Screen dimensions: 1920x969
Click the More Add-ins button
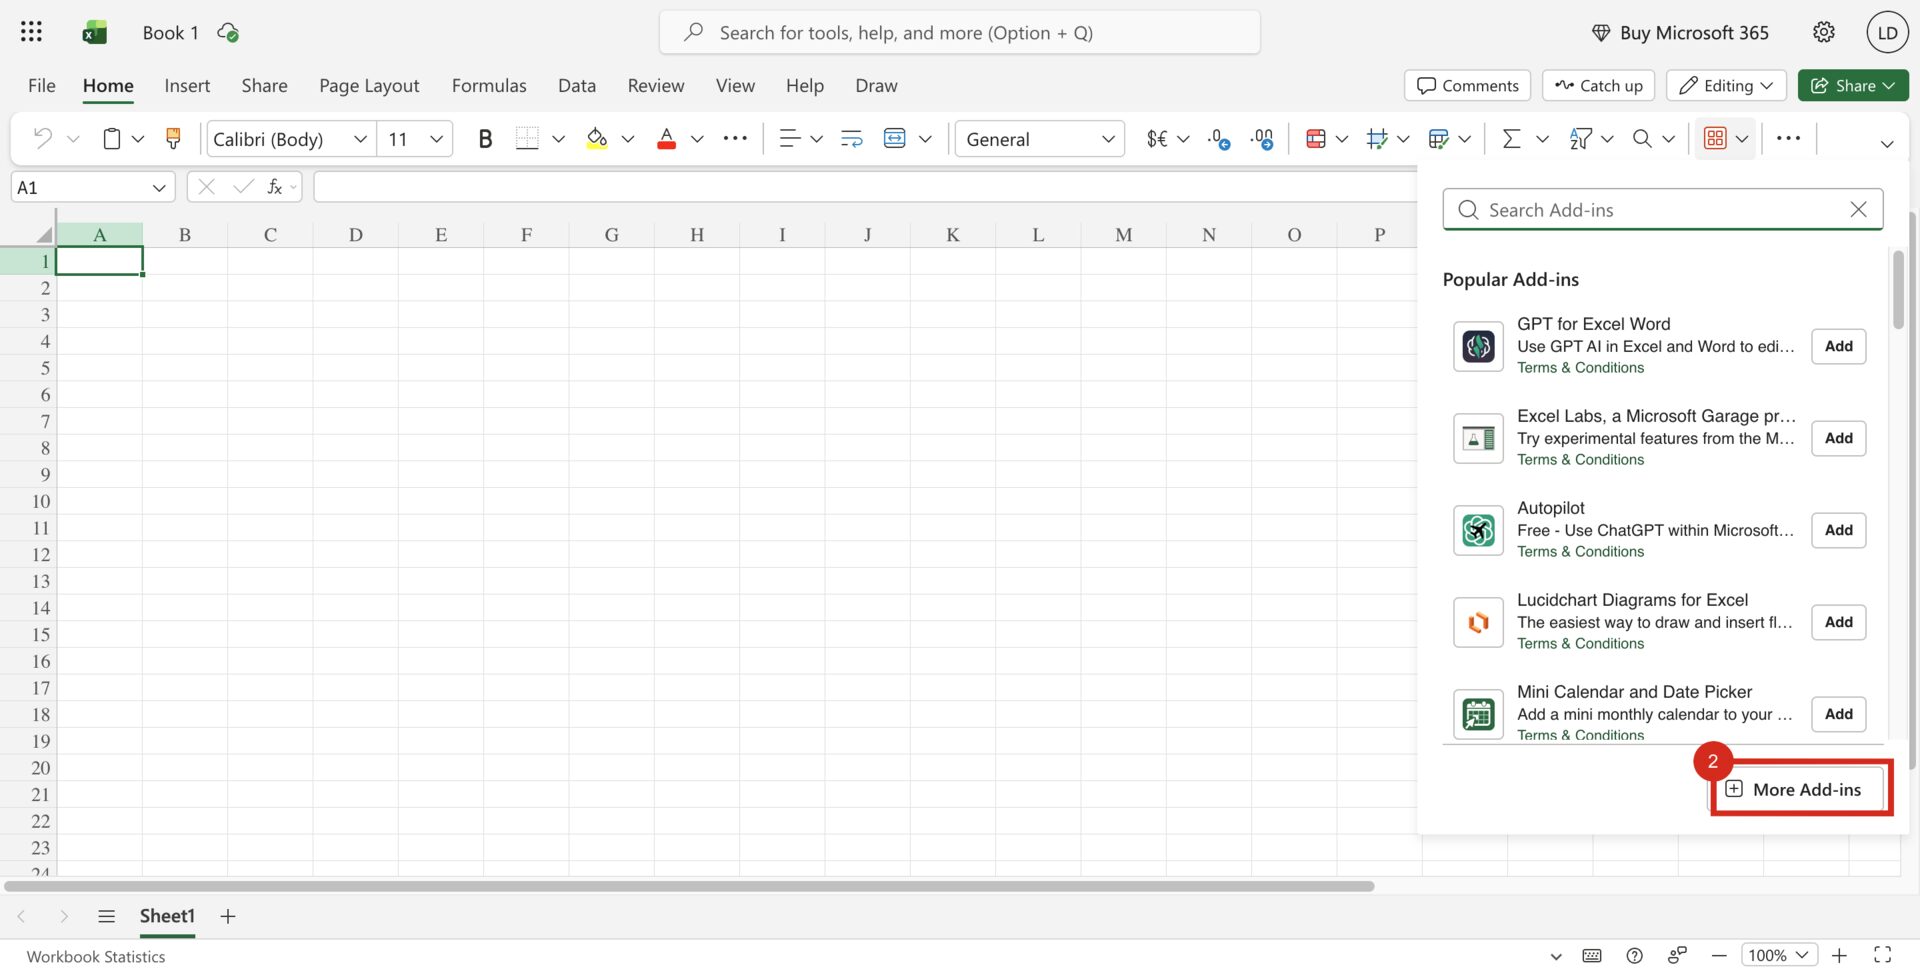(x=1798, y=789)
